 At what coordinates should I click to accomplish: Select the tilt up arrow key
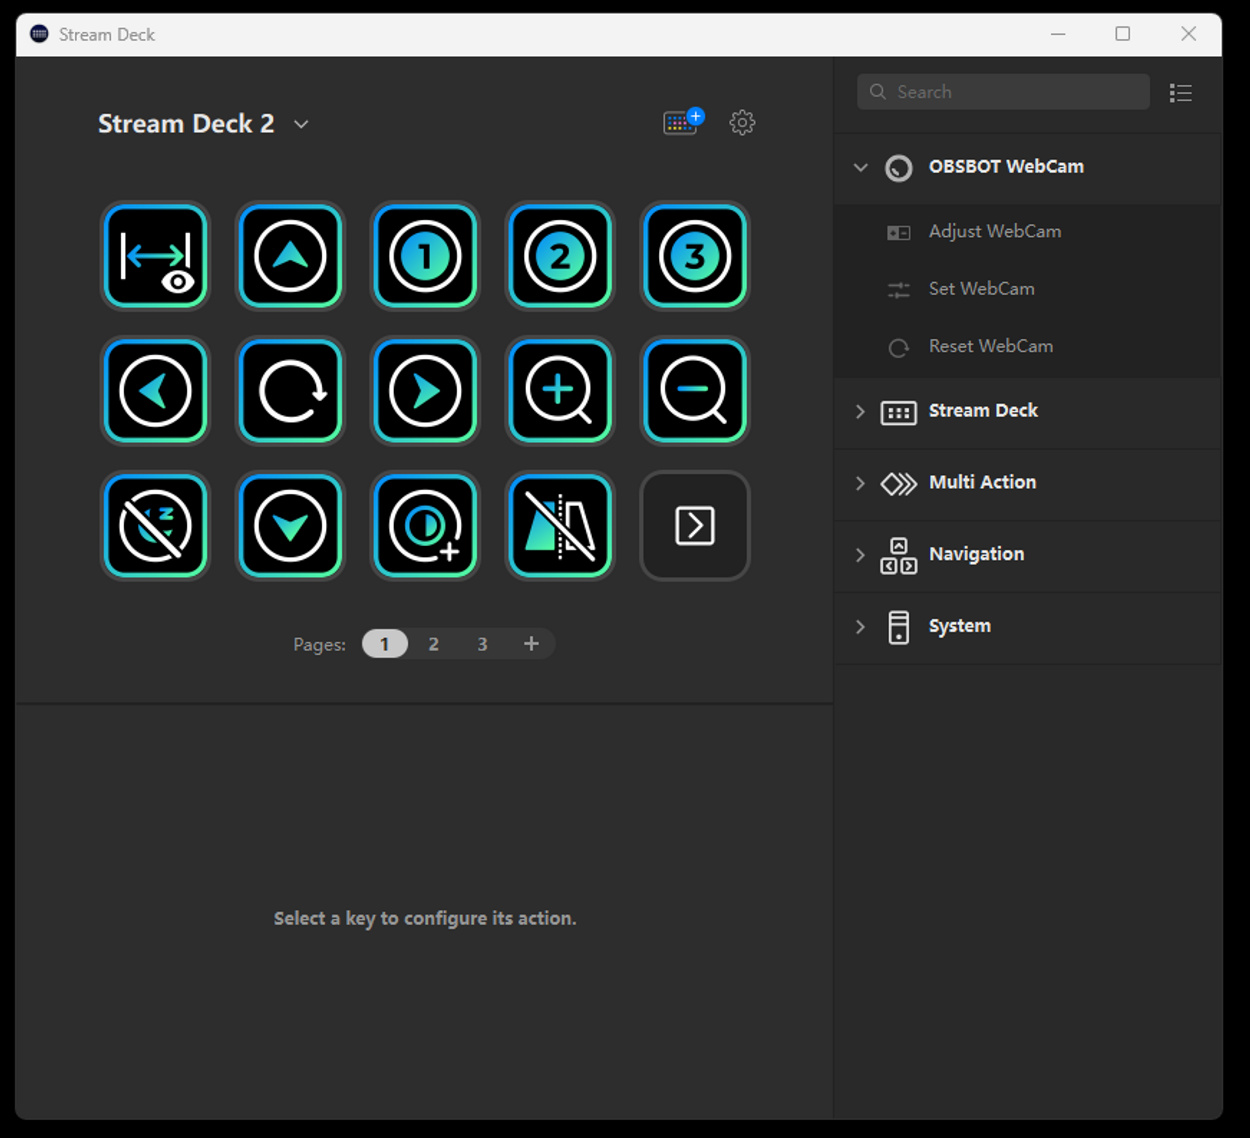click(290, 256)
